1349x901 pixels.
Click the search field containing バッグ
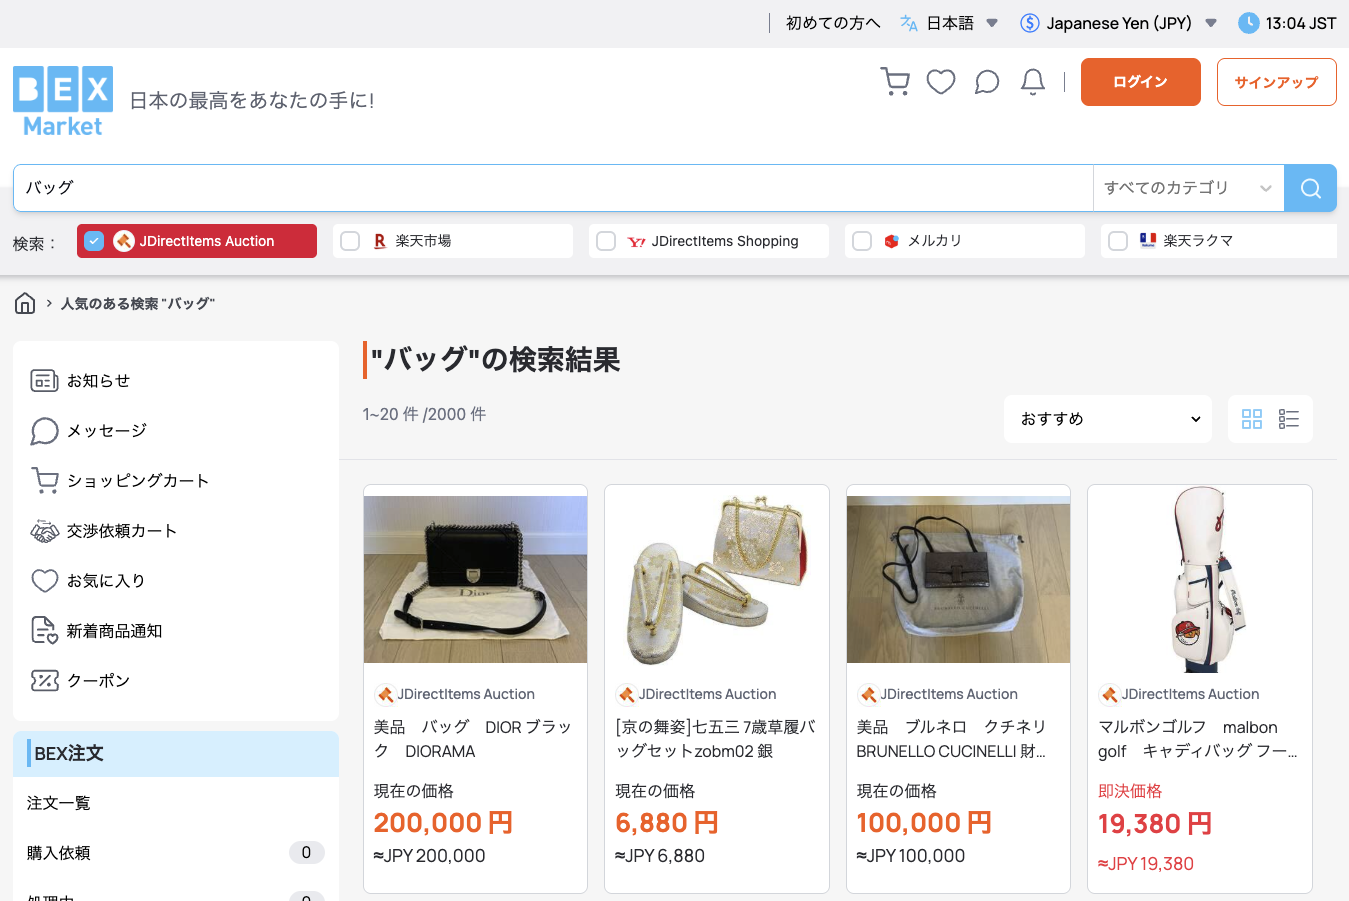click(553, 188)
